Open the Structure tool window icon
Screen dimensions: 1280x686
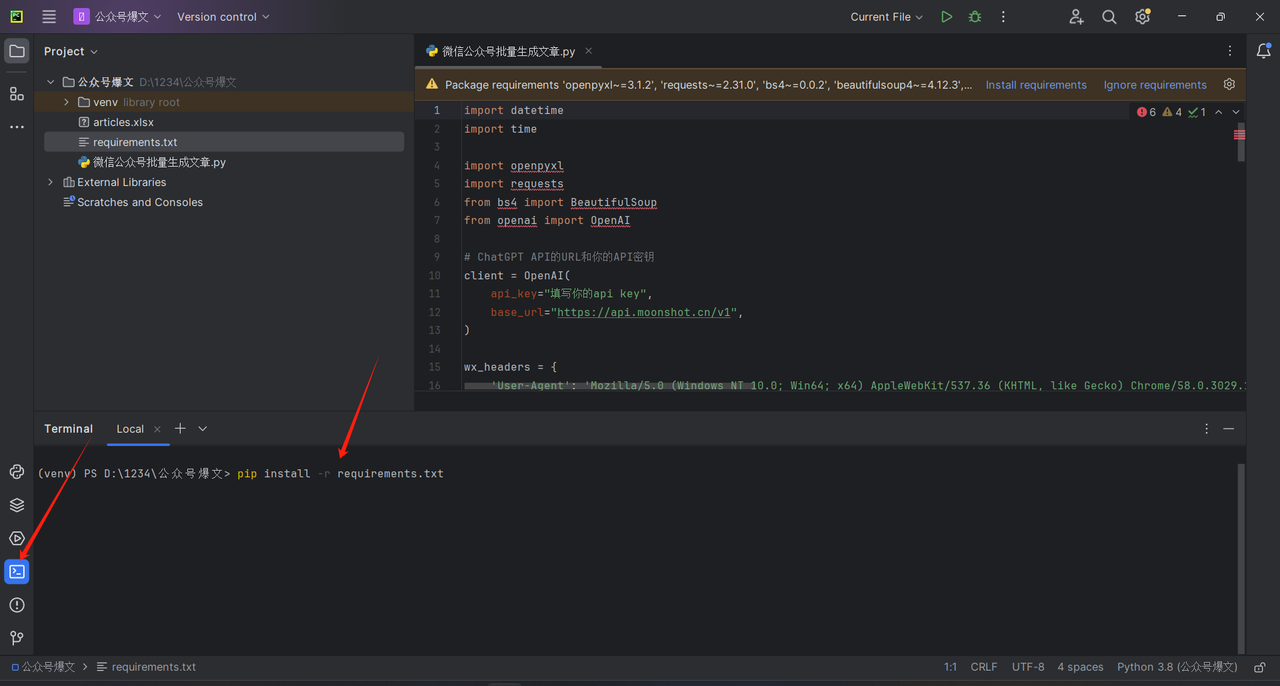[x=17, y=94]
